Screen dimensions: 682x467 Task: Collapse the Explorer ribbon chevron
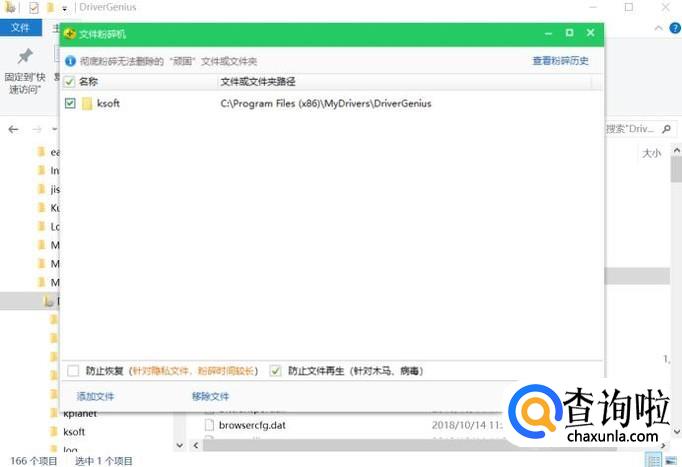(659, 28)
